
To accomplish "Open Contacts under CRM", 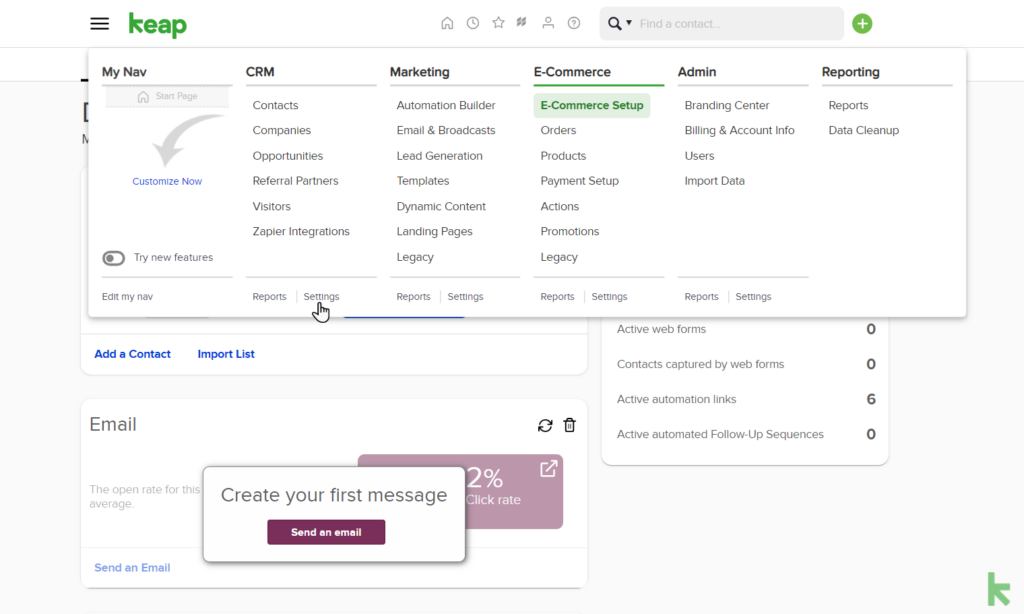I will pos(276,105).
